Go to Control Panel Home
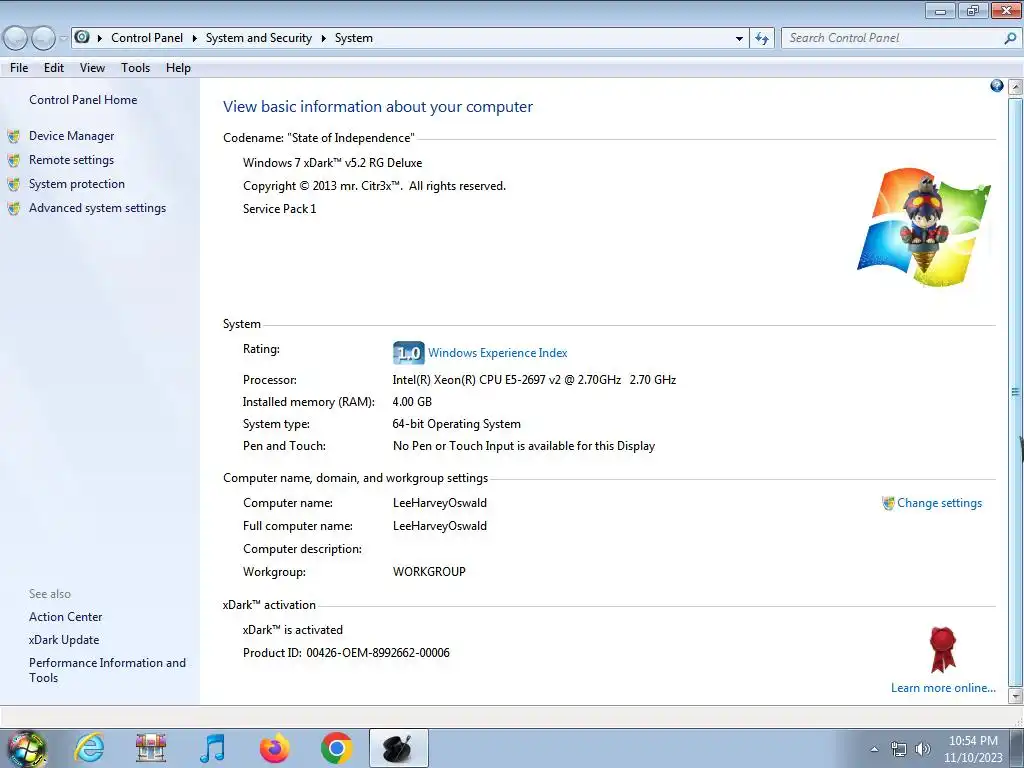This screenshot has width=1024, height=768. tap(83, 100)
